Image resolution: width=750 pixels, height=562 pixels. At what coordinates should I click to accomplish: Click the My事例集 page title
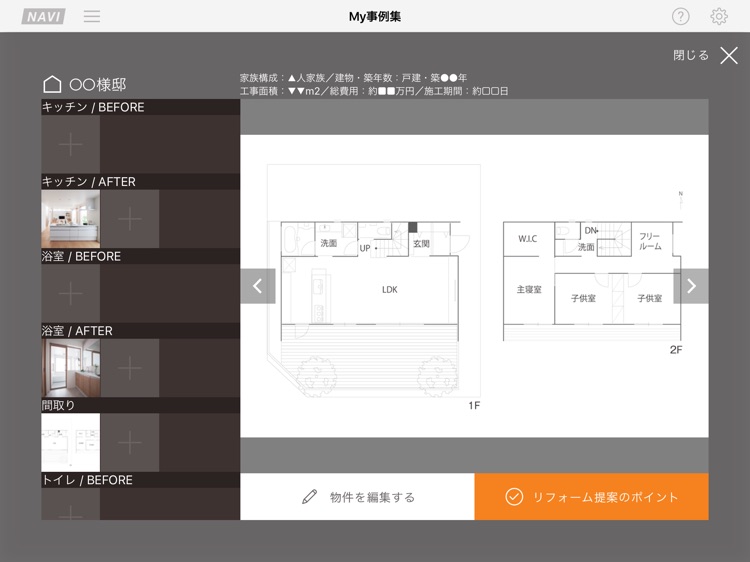(x=375, y=17)
